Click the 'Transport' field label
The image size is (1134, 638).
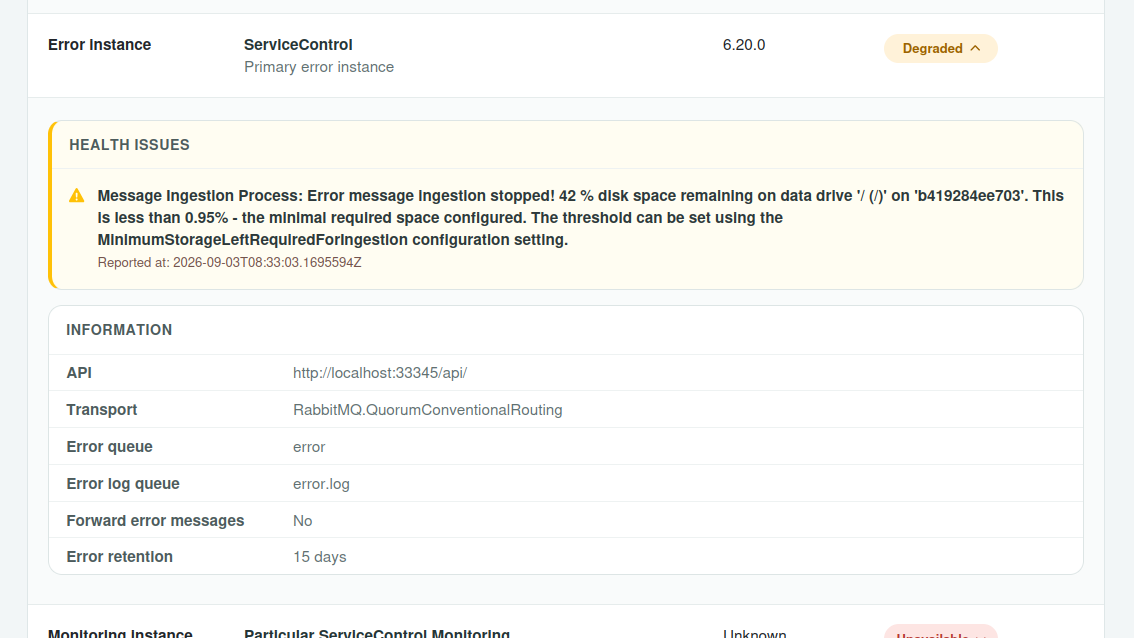point(101,410)
